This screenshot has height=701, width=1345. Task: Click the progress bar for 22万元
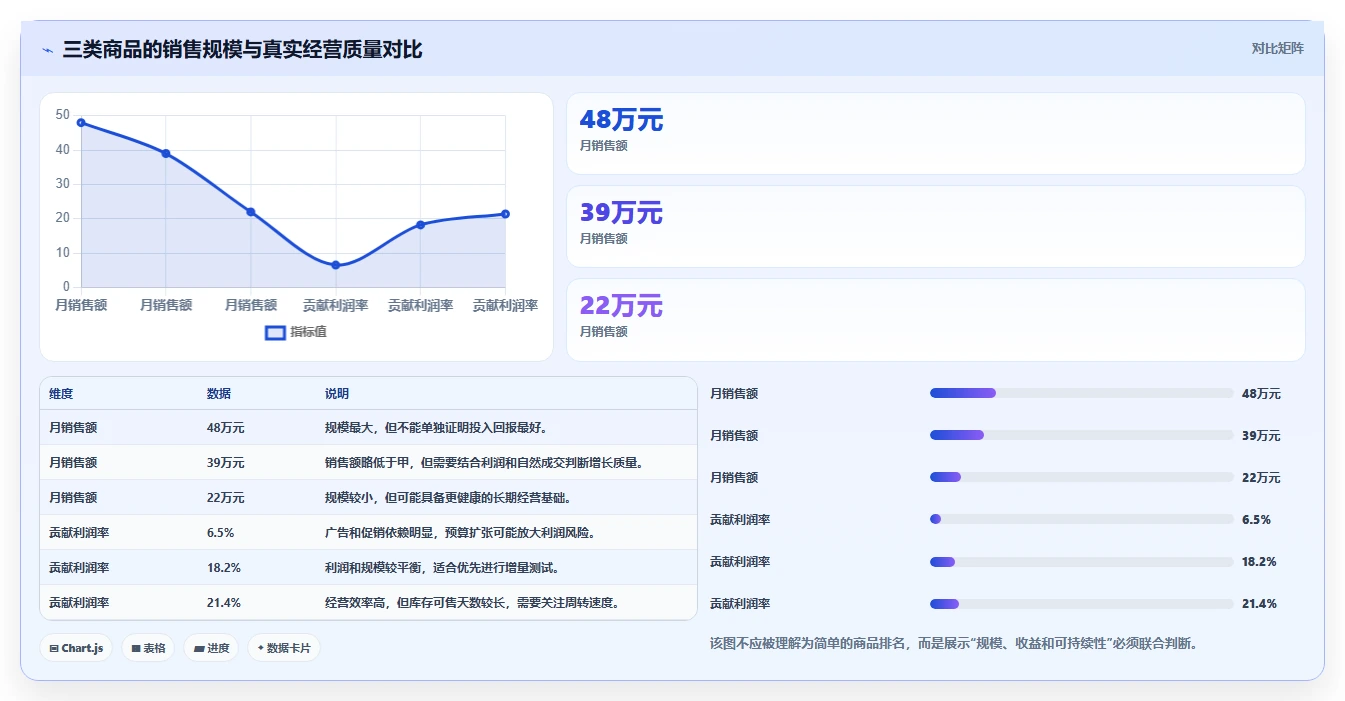coord(1081,477)
